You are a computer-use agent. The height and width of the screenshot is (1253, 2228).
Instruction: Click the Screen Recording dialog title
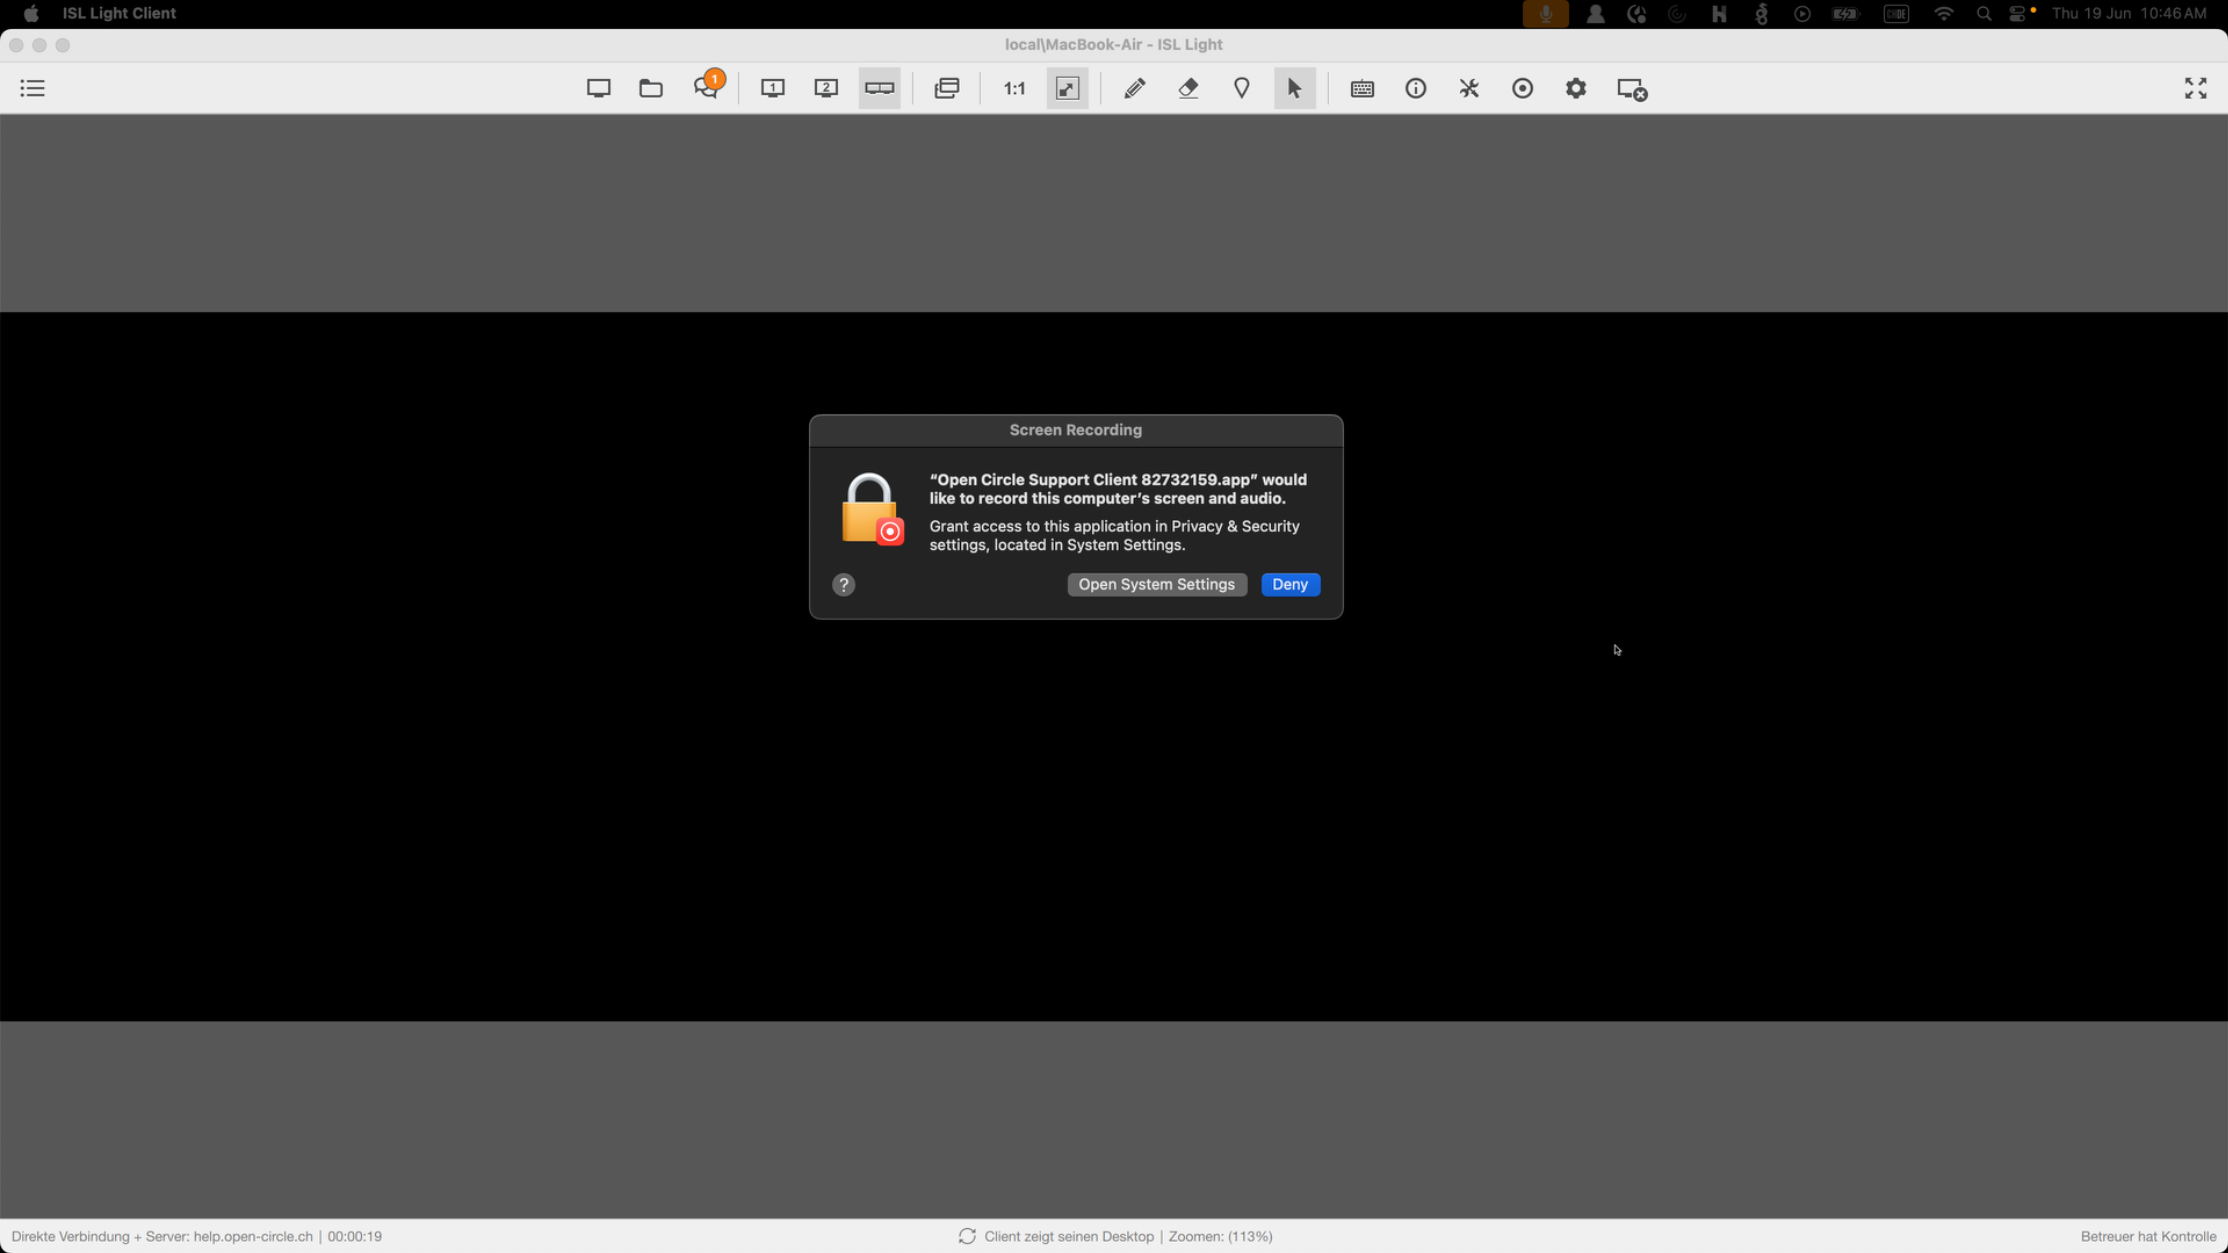1075,430
